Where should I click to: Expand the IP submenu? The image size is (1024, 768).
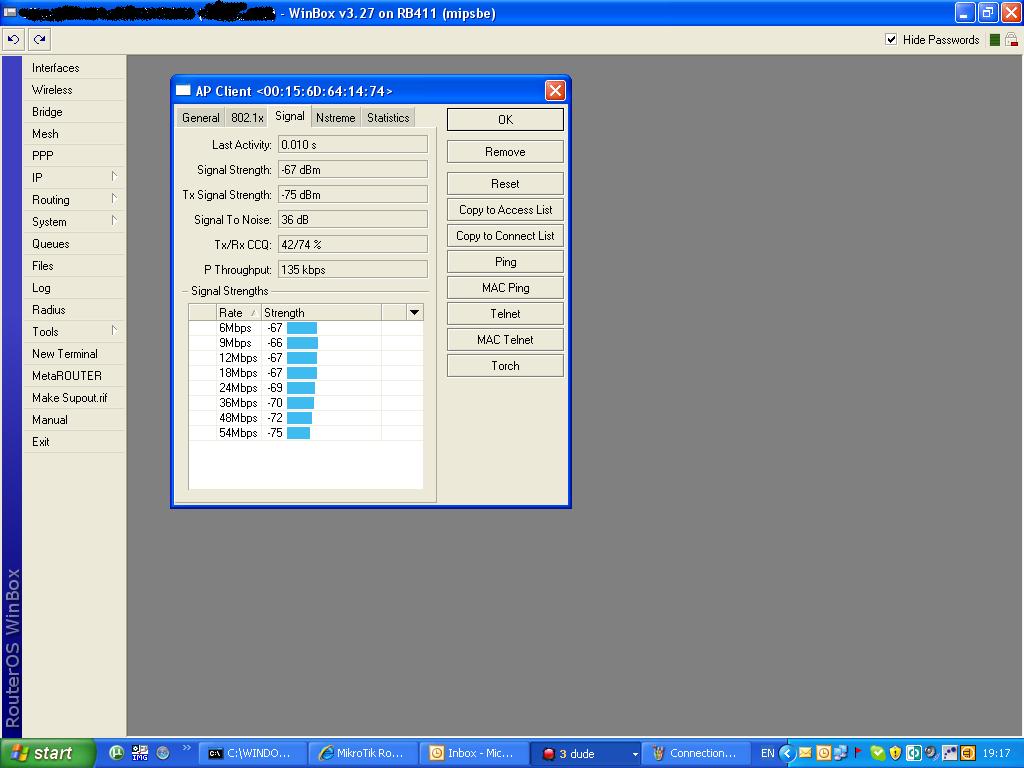[x=73, y=178]
